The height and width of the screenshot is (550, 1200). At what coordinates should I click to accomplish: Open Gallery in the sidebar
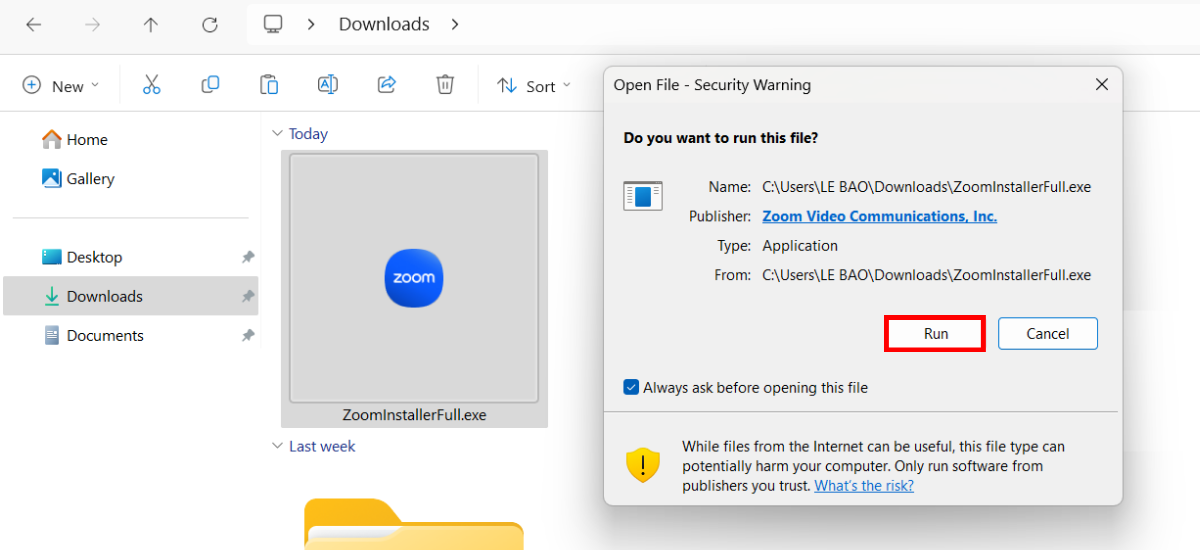pos(90,179)
